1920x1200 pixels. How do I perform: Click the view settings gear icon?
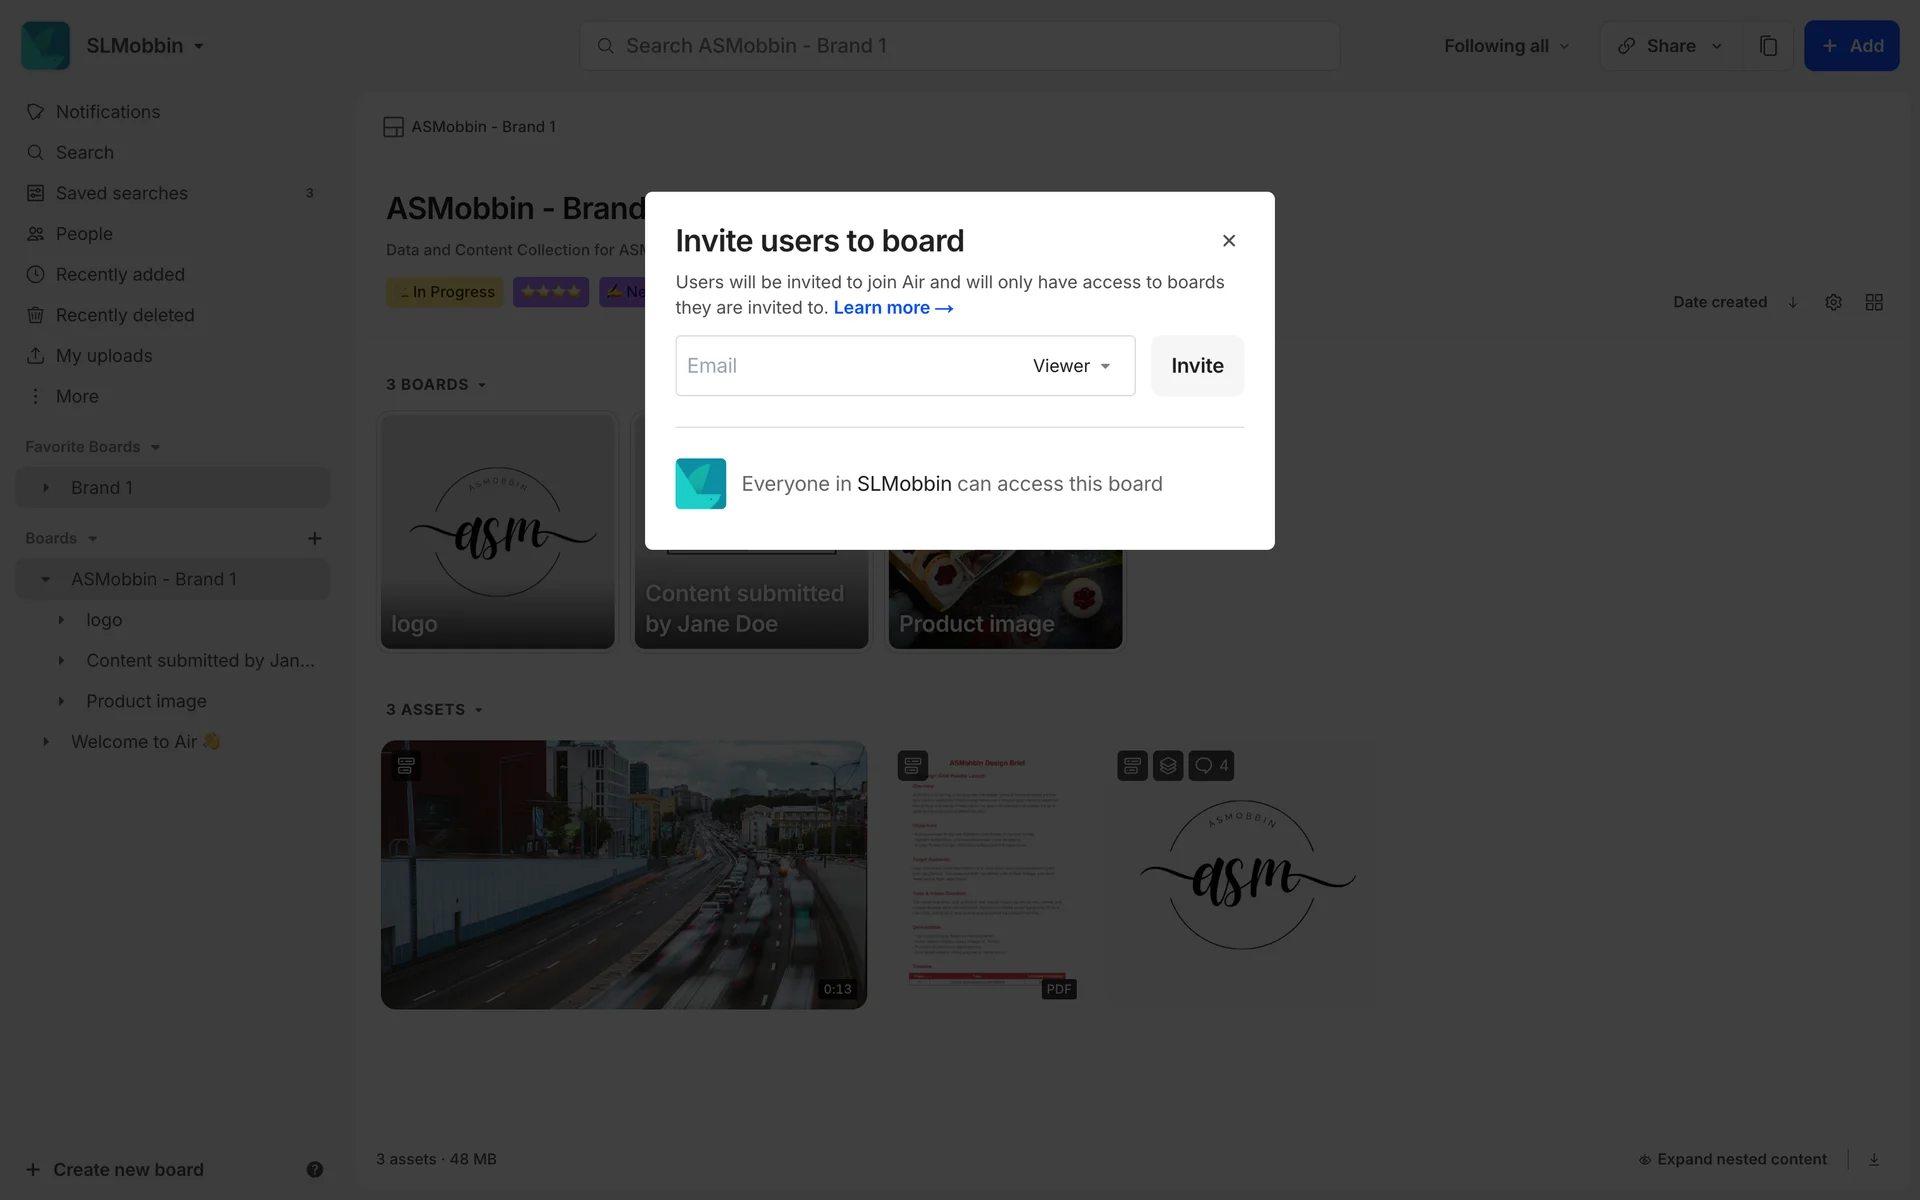1833,302
